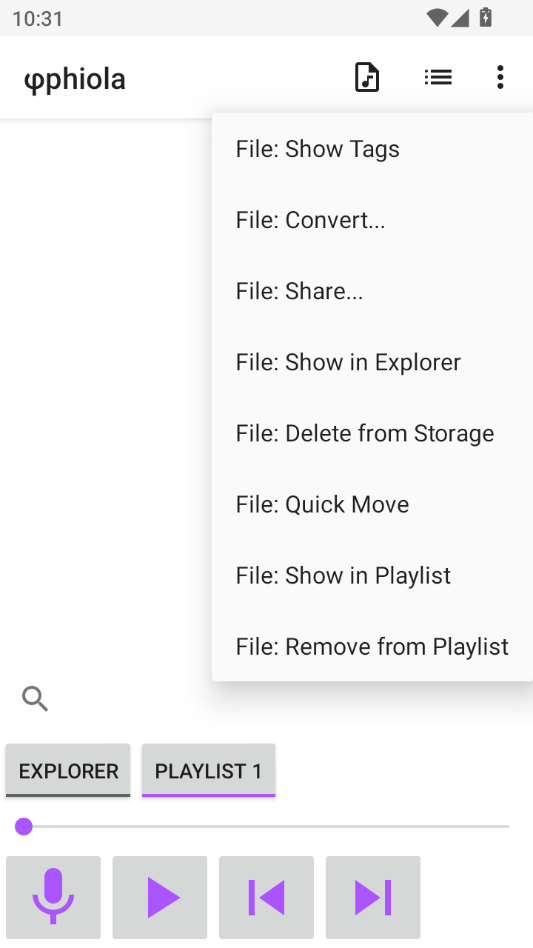Skip to the next track
533x948 pixels.
pyautogui.click(x=373, y=897)
